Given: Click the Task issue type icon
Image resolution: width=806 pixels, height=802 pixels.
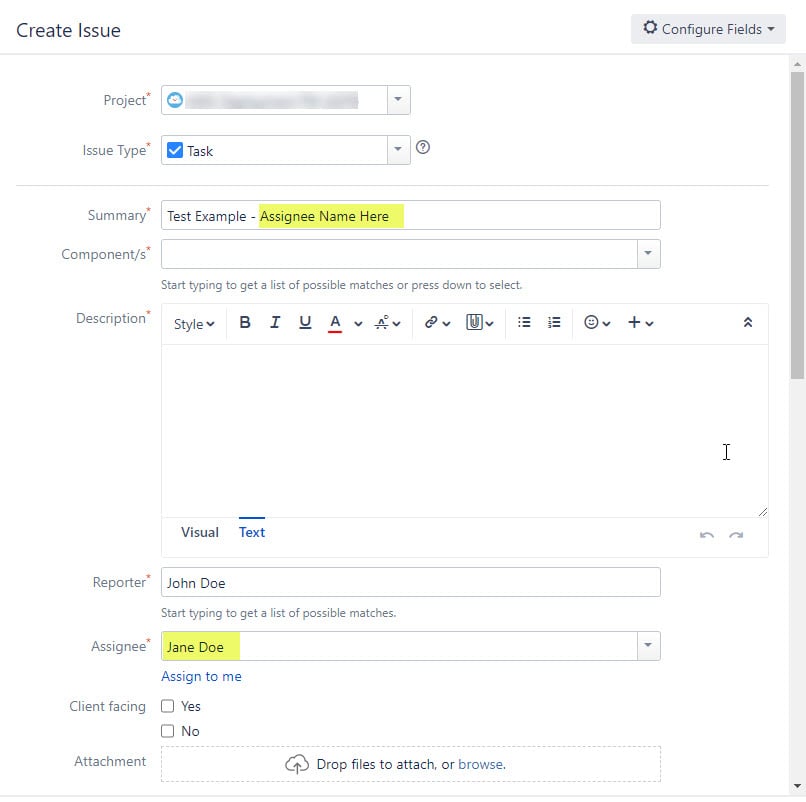Looking at the screenshot, I should (x=175, y=150).
